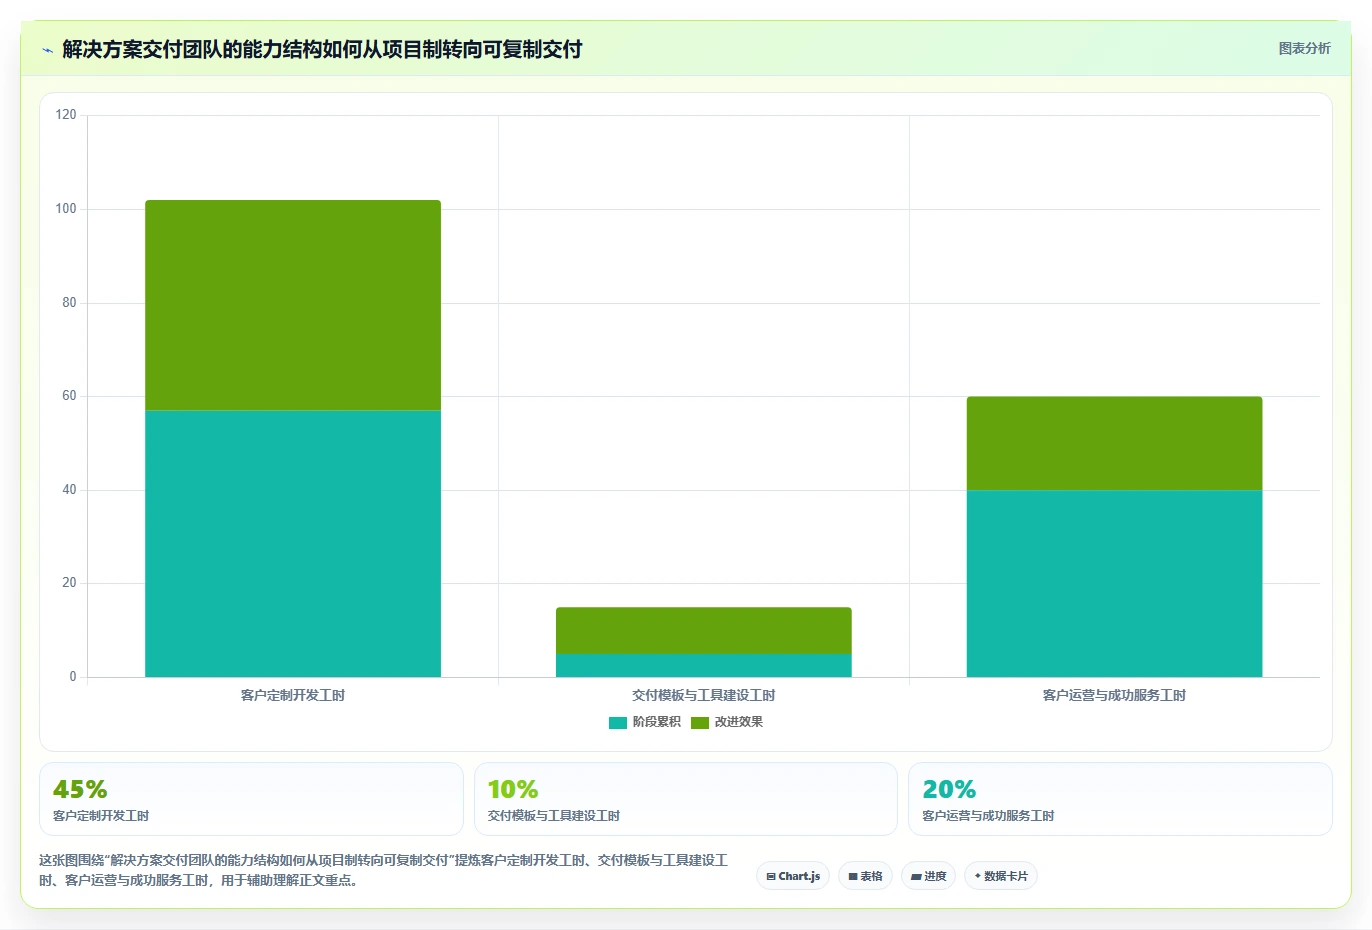Toggle the 改进效果 legend color box
This screenshot has width=1372, height=930.
click(x=700, y=722)
